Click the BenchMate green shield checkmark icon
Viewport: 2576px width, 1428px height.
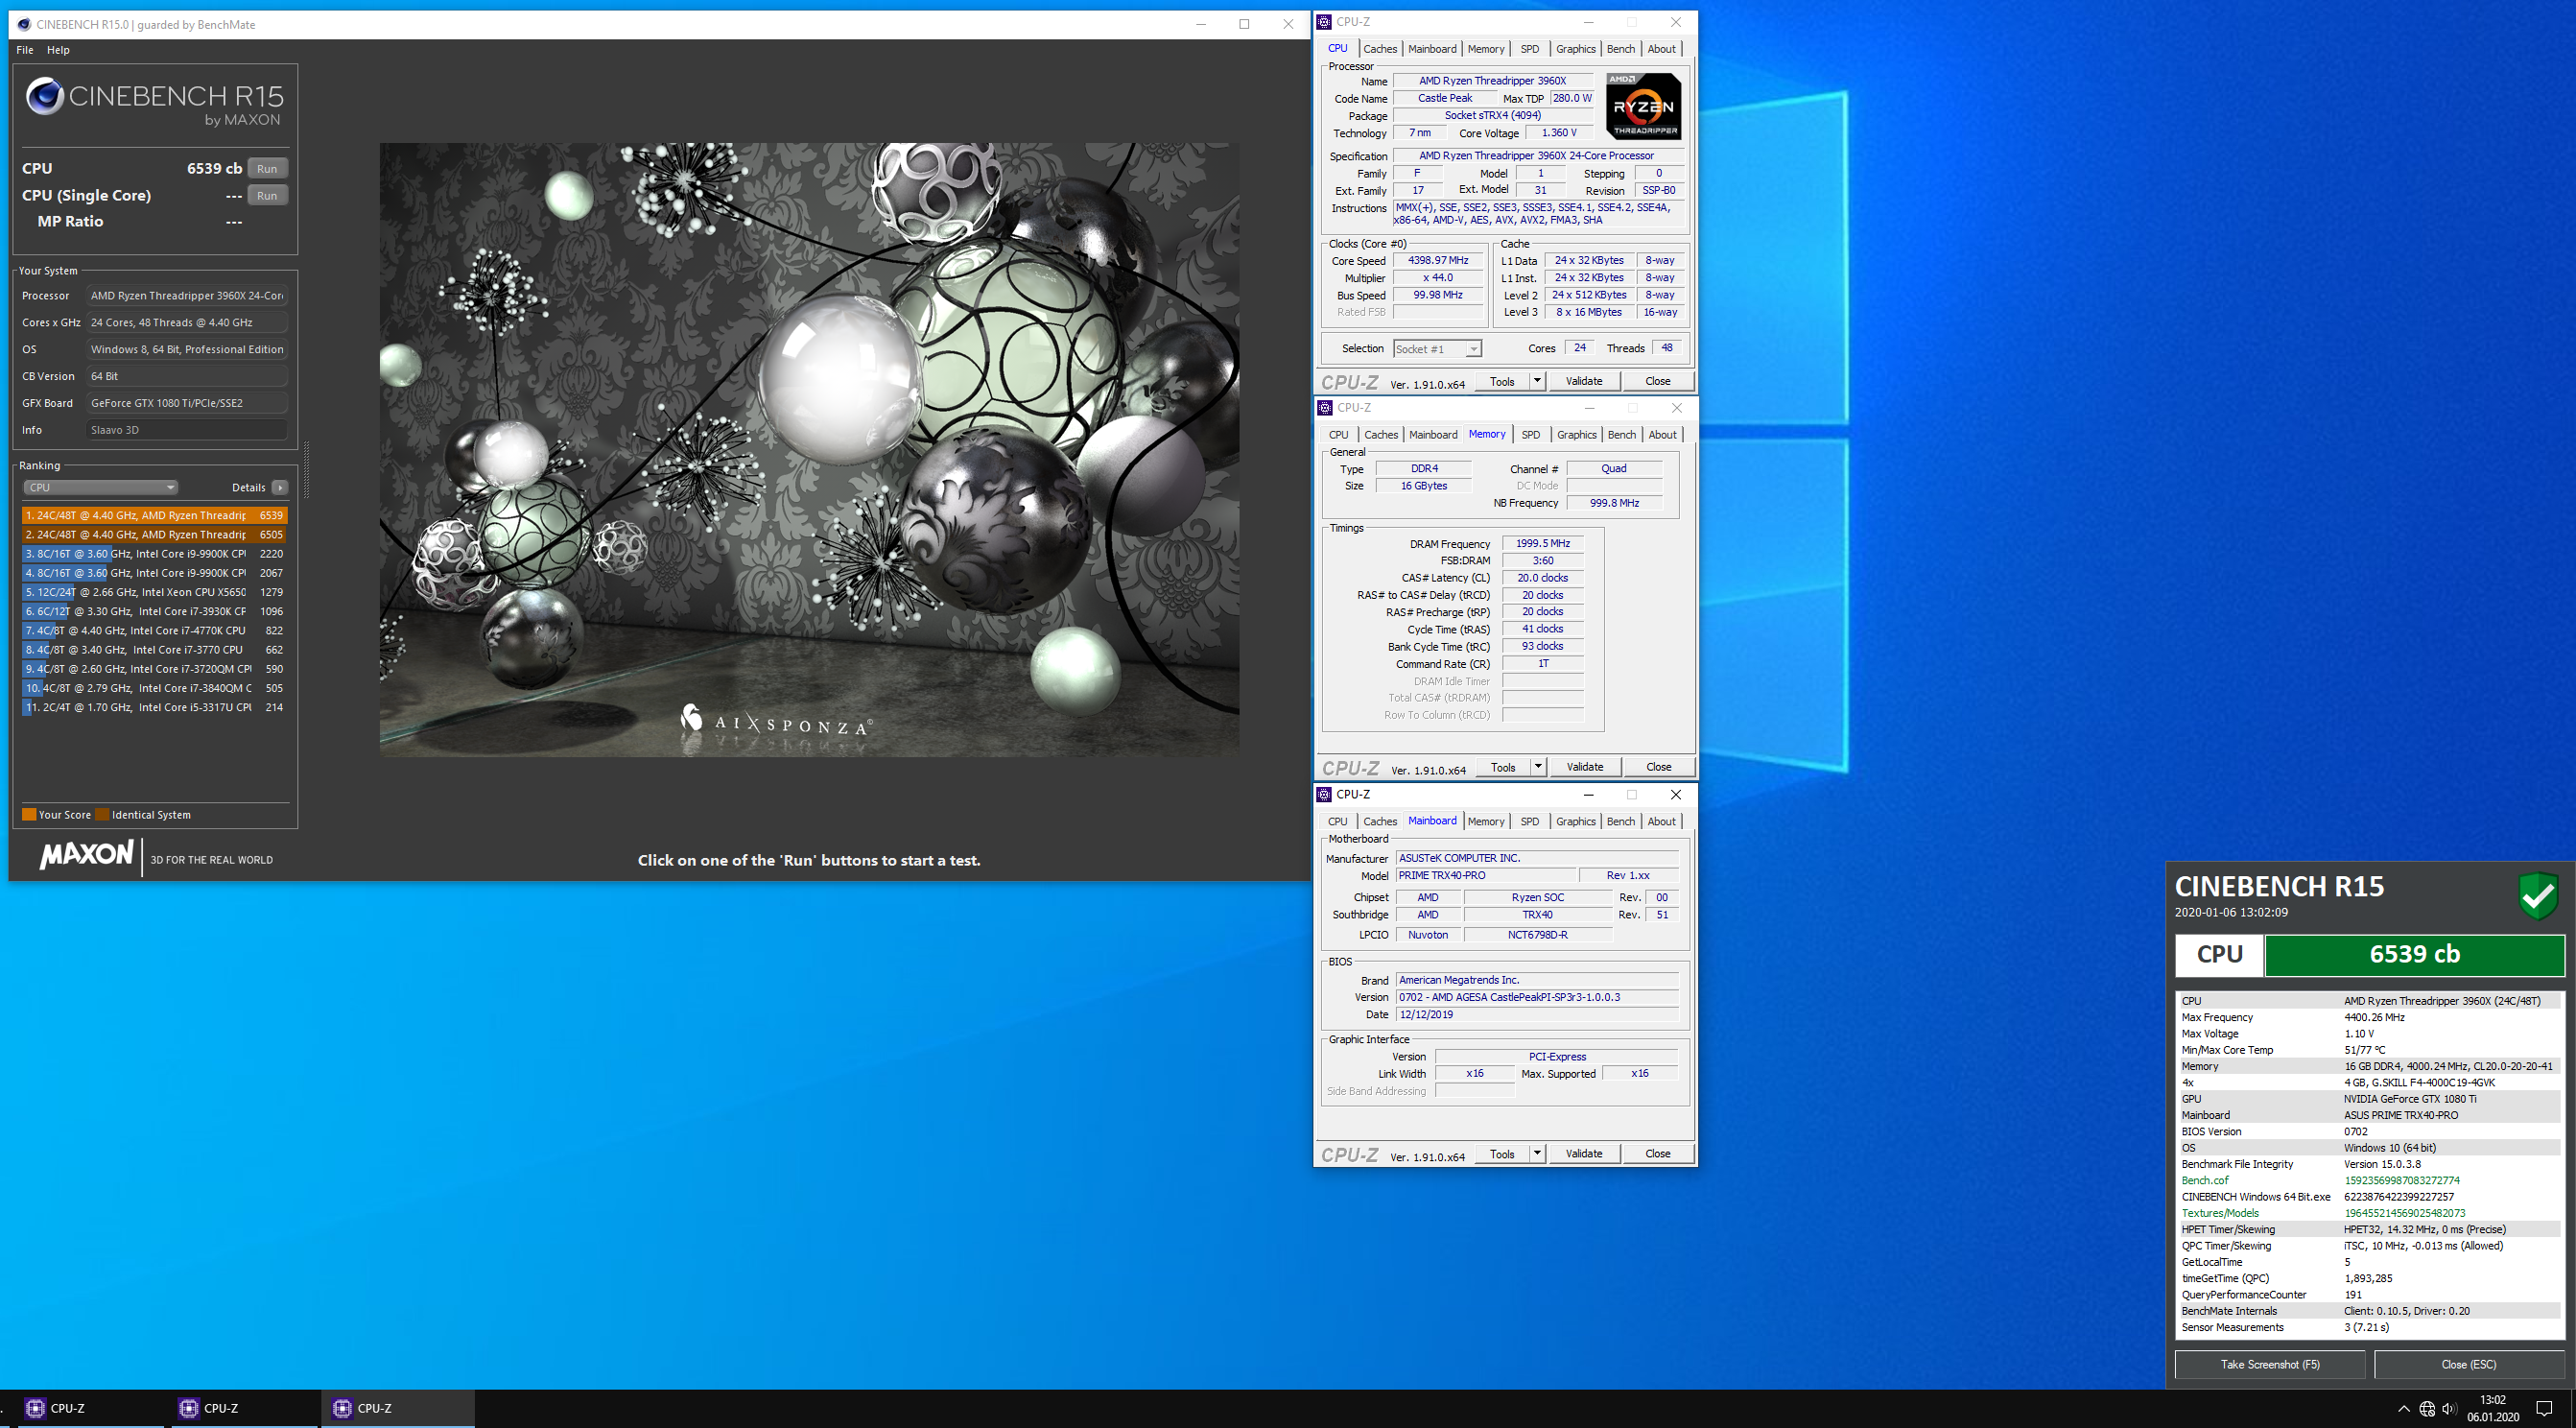pos(2538,895)
